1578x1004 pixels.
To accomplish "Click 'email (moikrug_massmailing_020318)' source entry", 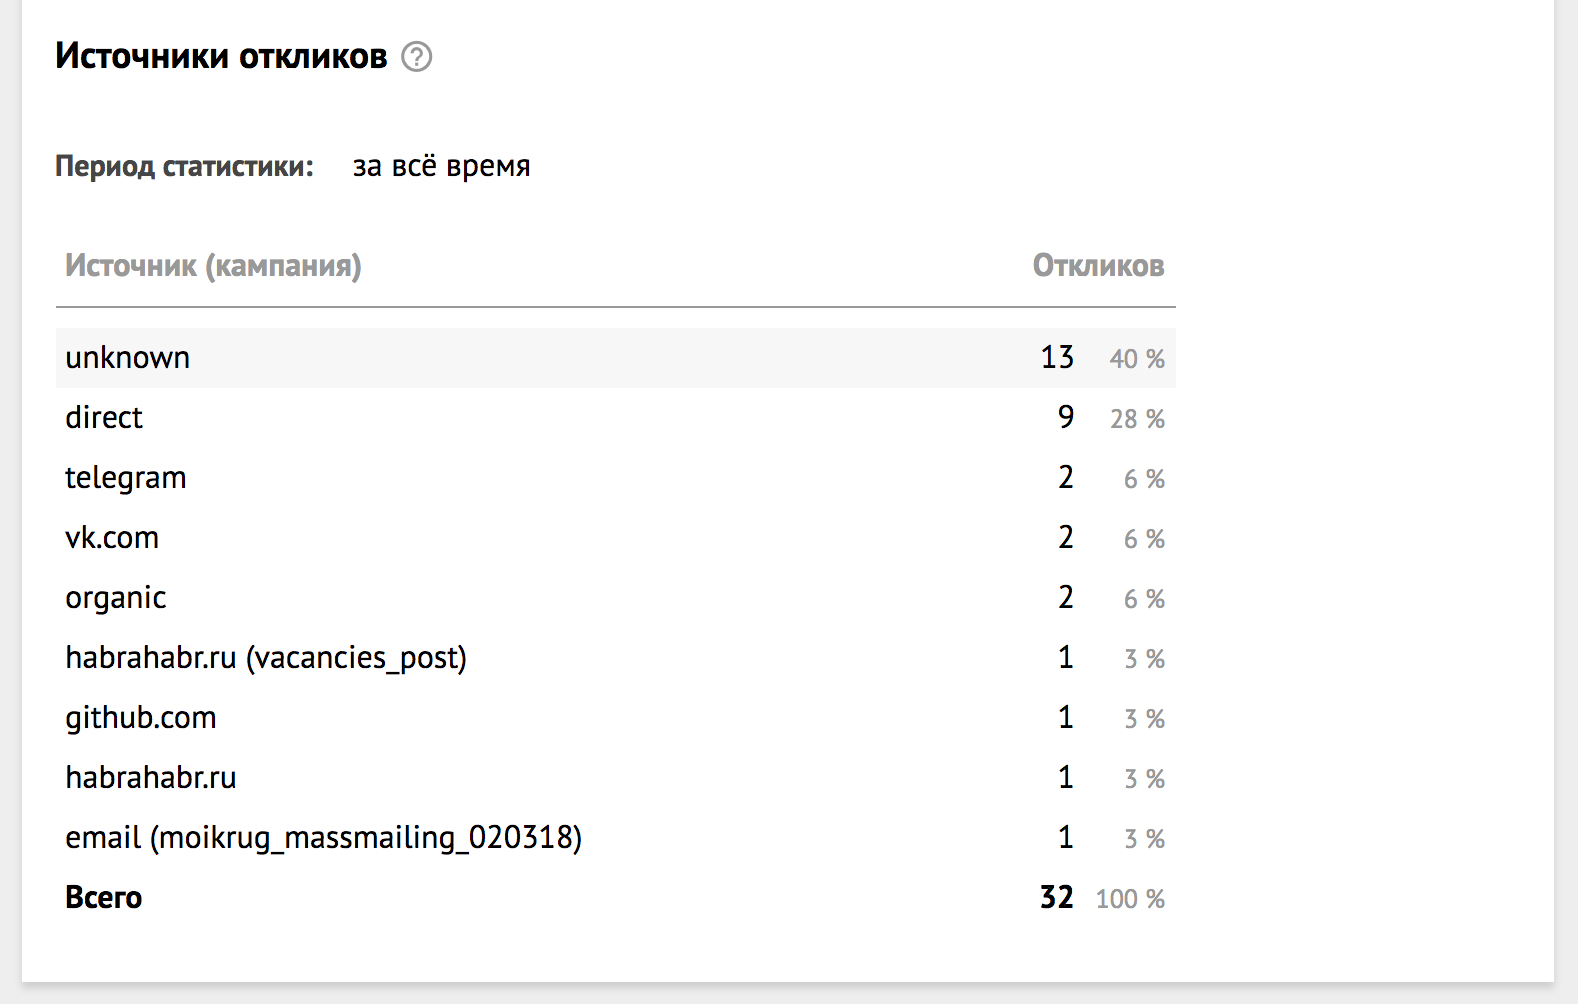I will click(323, 838).
